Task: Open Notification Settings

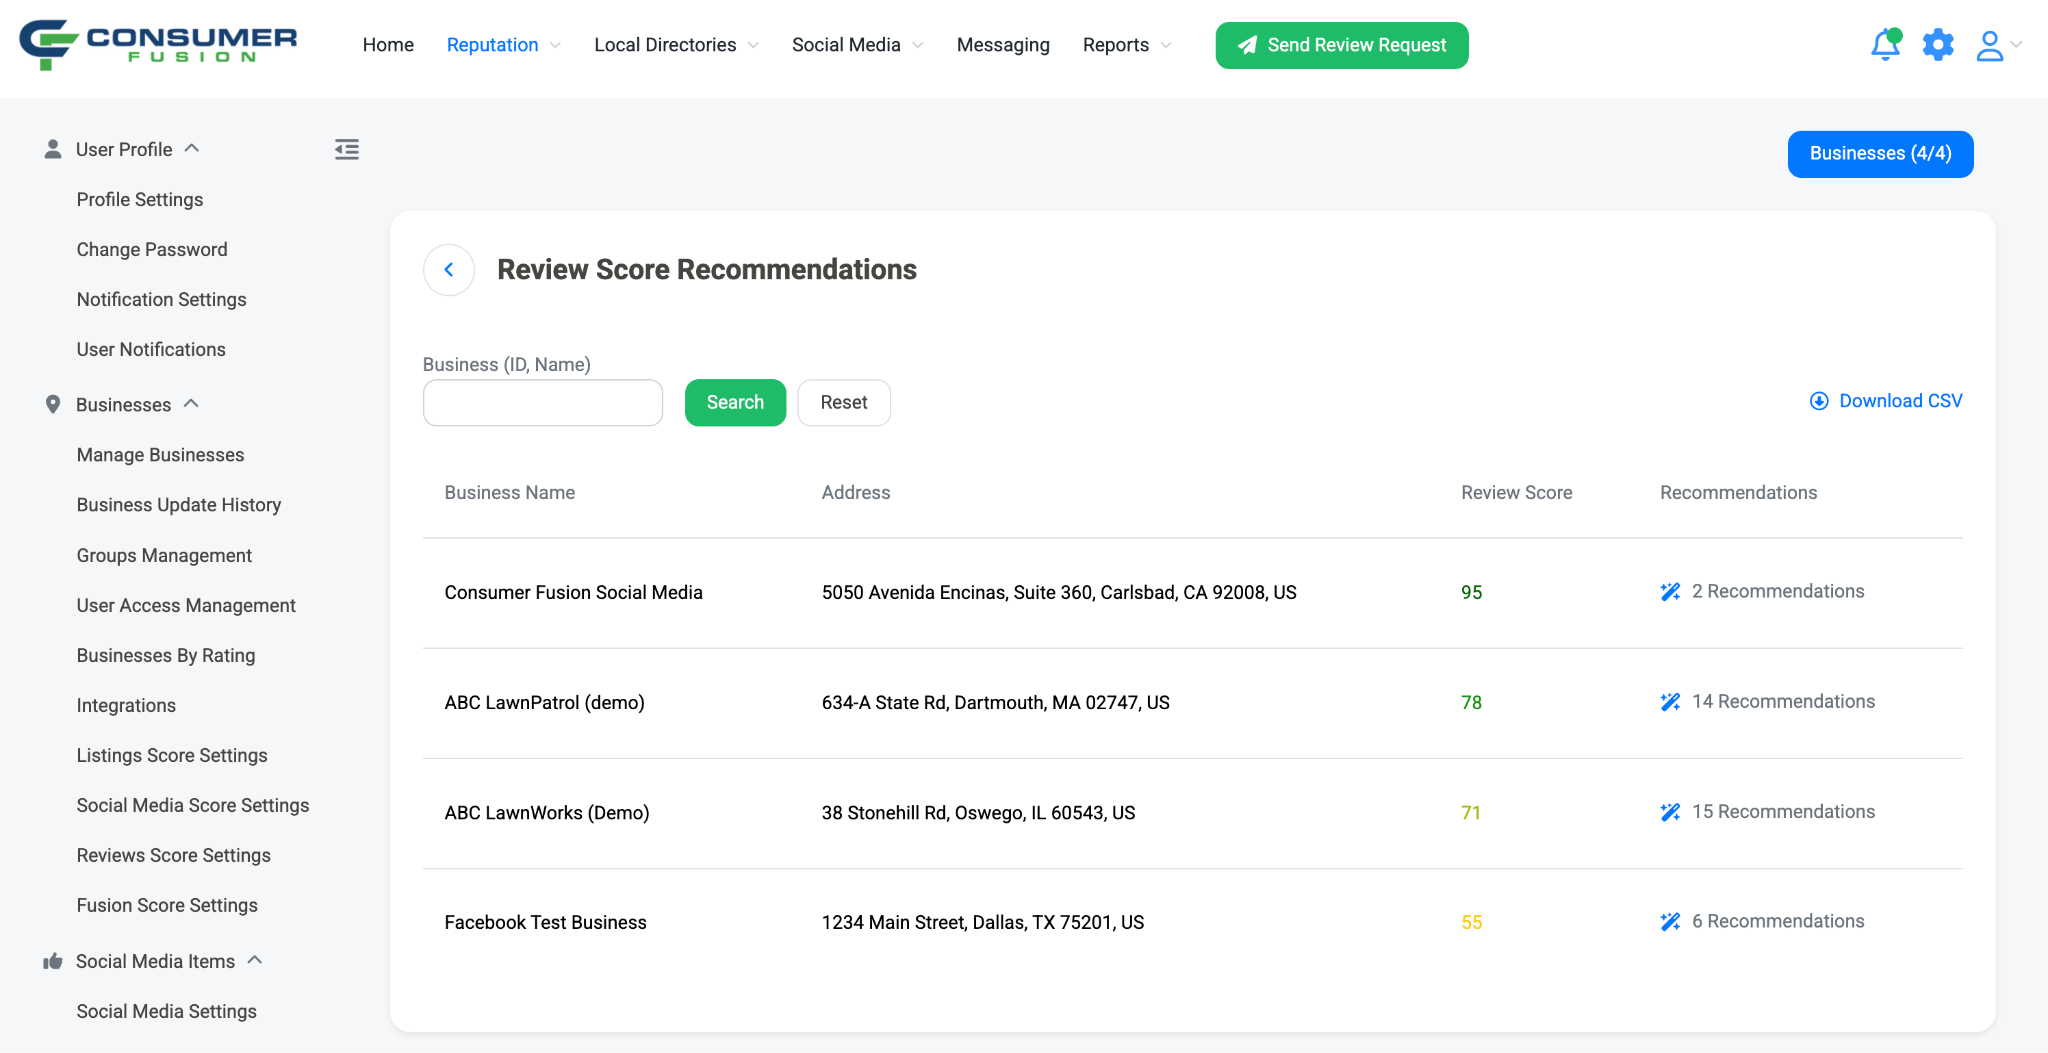Action: coord(162,299)
